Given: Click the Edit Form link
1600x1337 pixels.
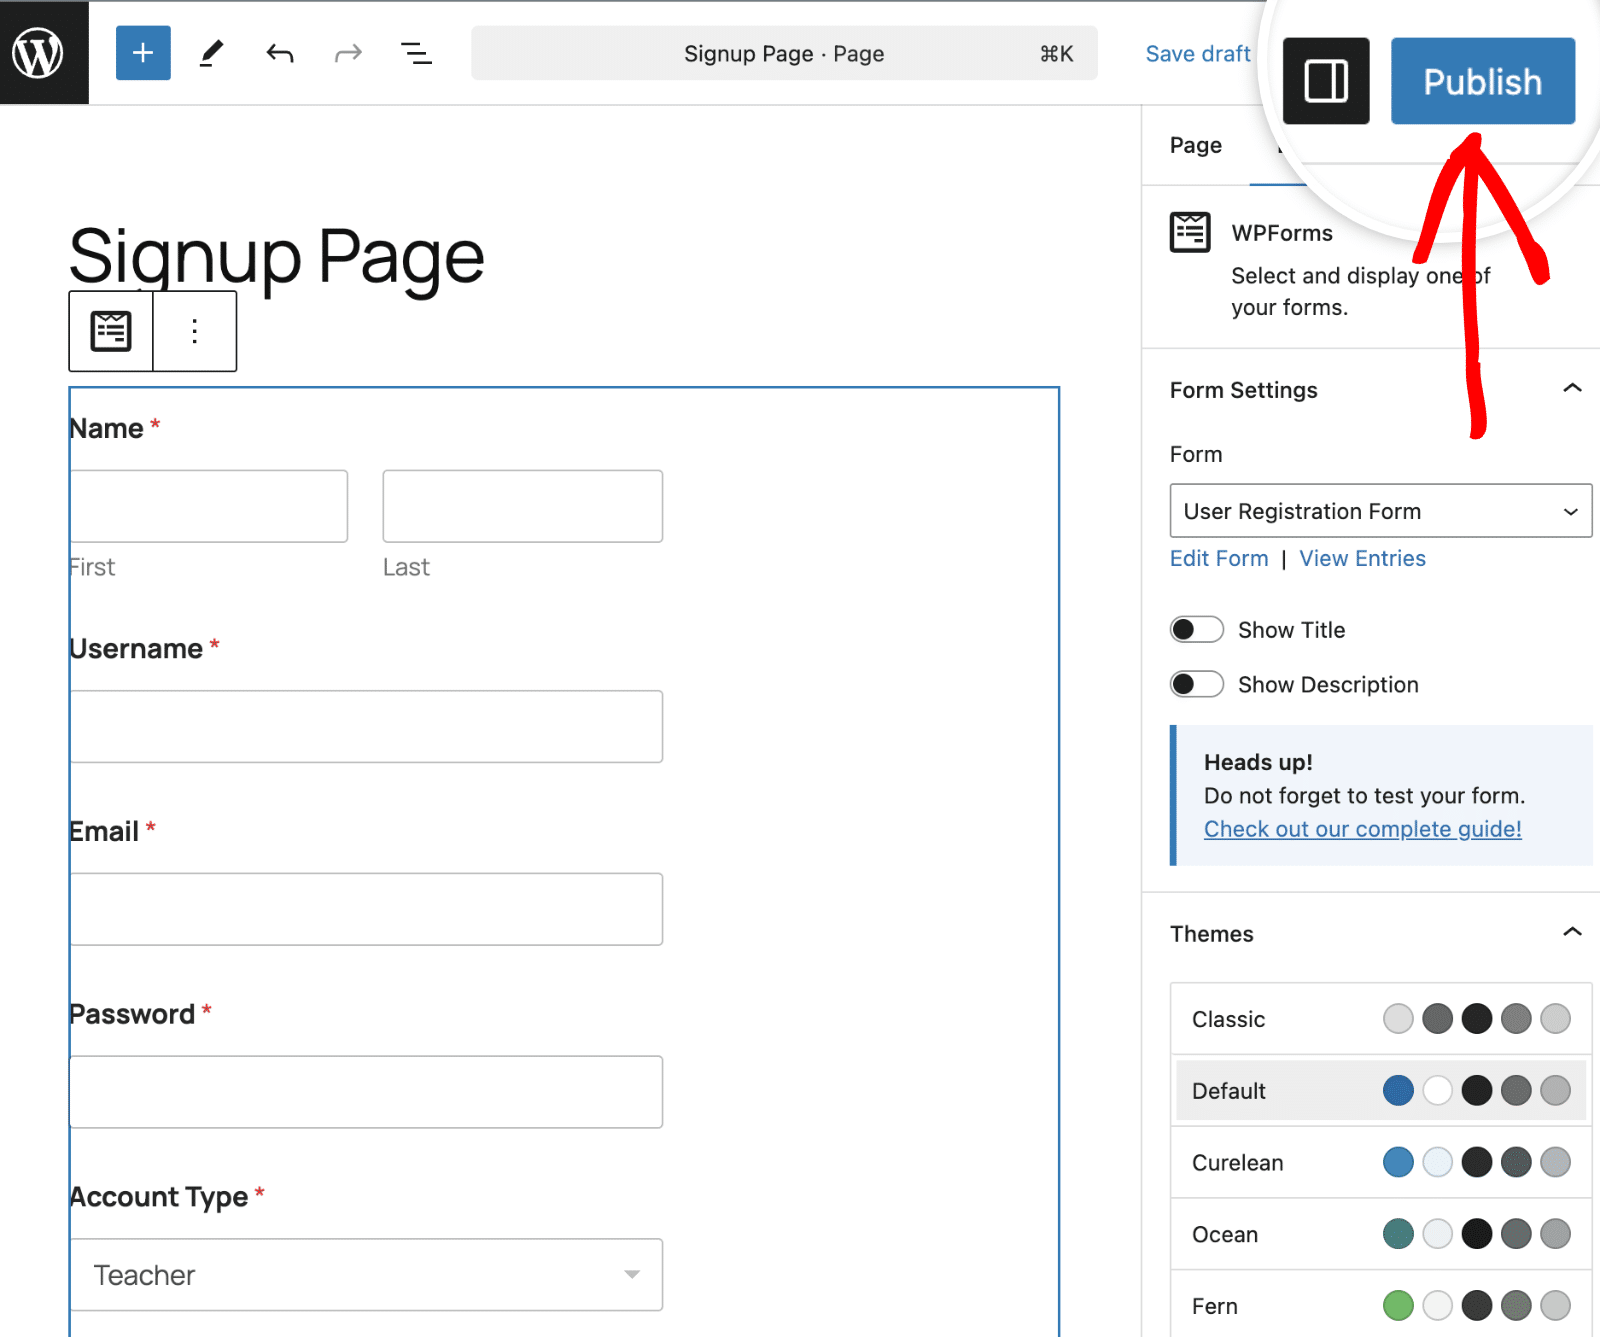Looking at the screenshot, I should tap(1219, 558).
